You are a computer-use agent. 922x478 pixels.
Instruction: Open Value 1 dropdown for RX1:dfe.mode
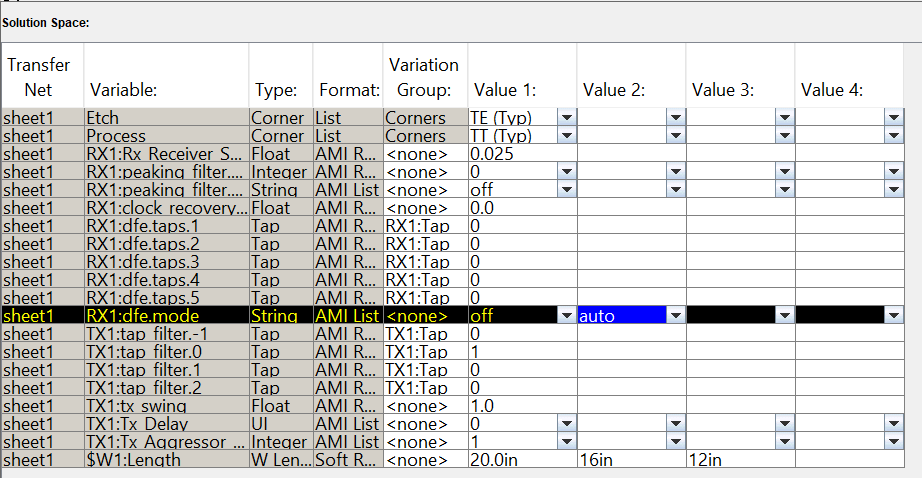click(566, 316)
